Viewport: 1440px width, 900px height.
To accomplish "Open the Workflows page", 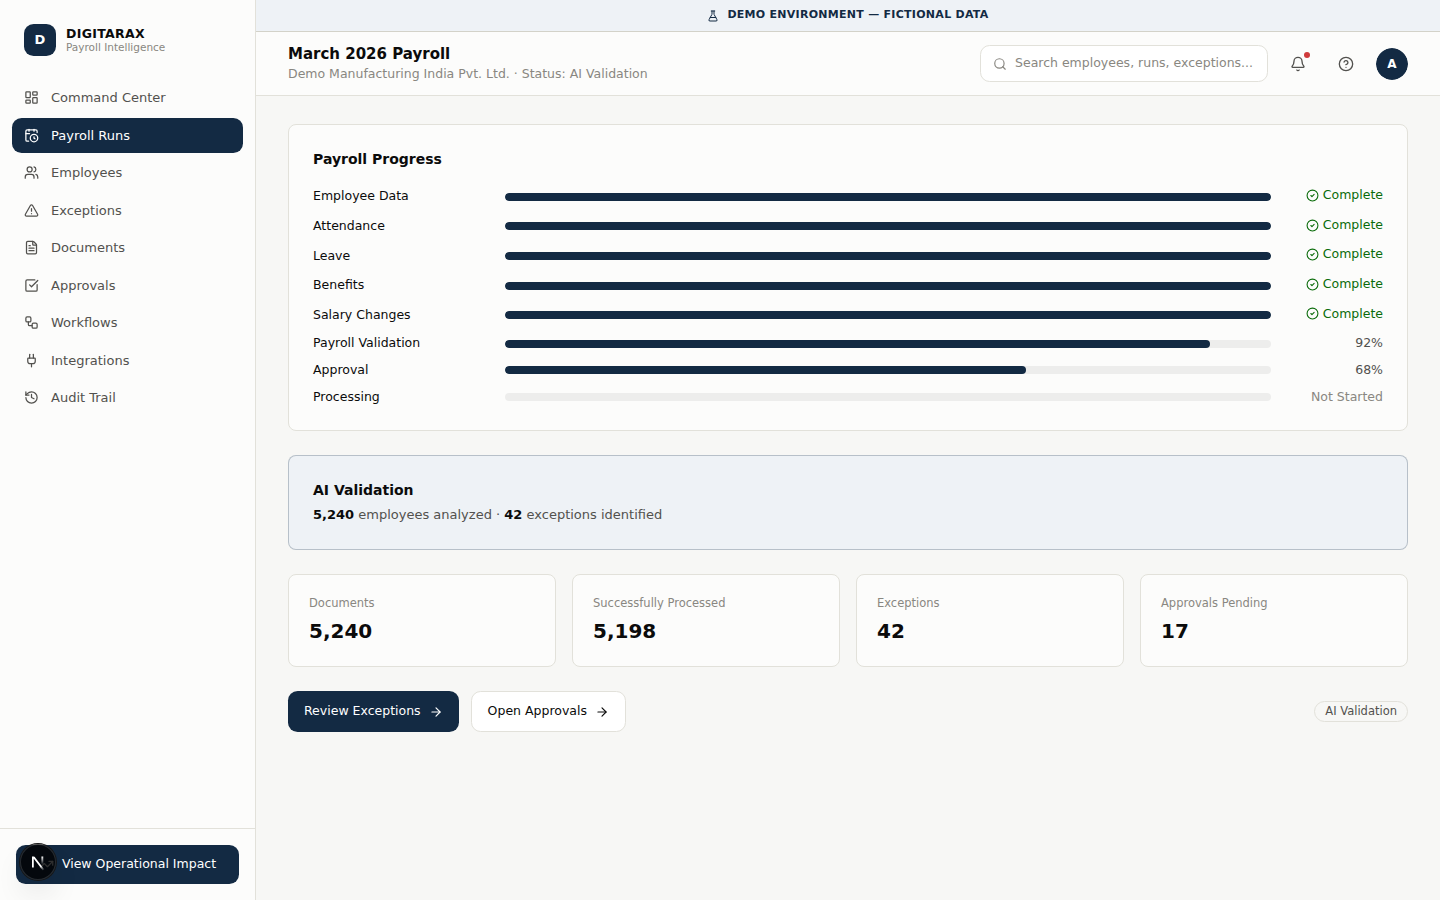I will tap(127, 323).
